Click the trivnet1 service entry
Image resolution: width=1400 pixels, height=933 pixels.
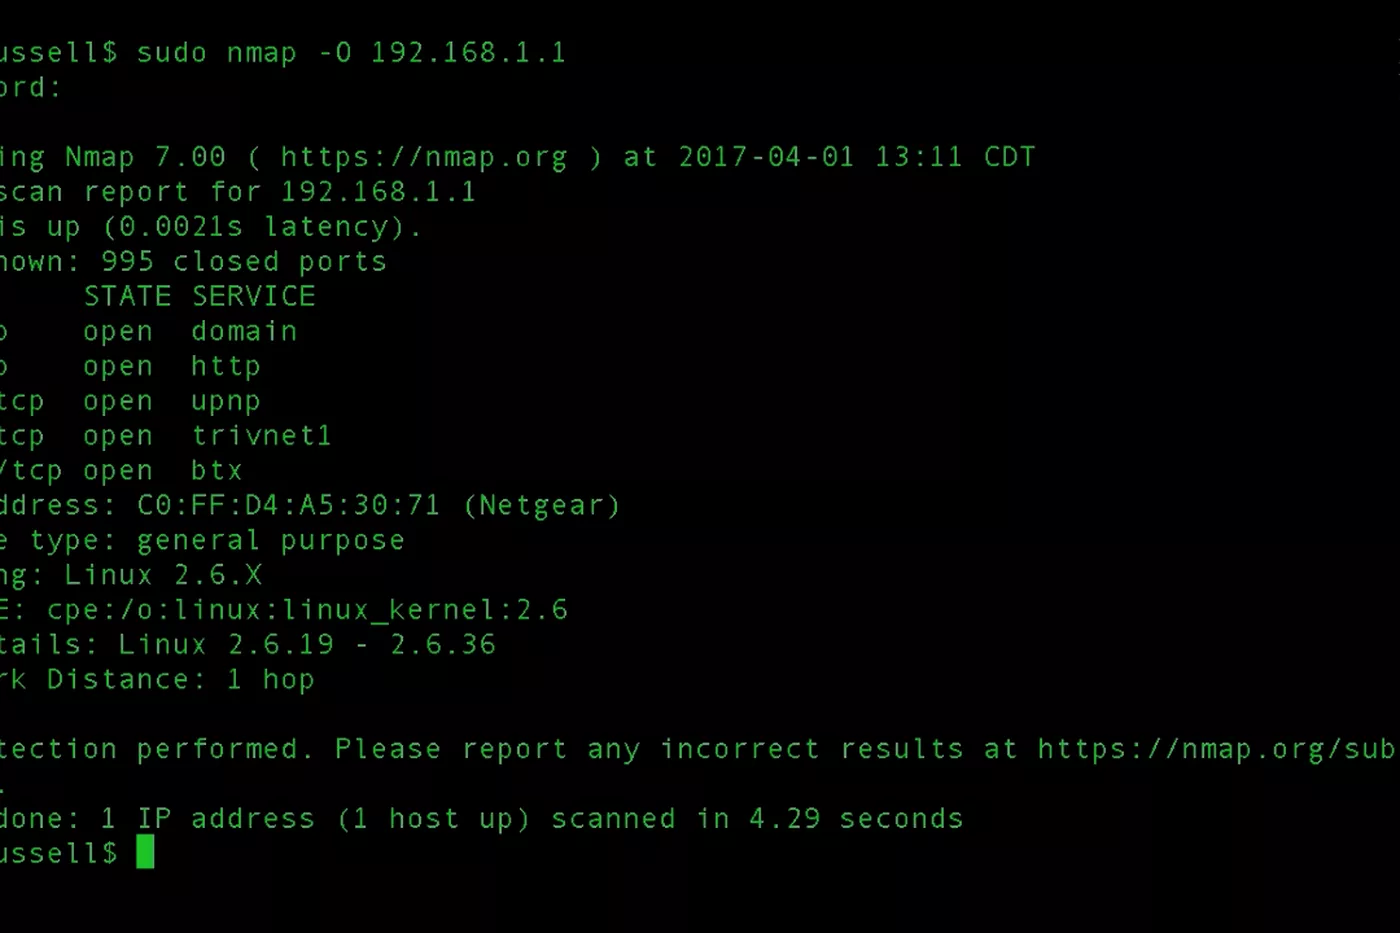click(261, 435)
